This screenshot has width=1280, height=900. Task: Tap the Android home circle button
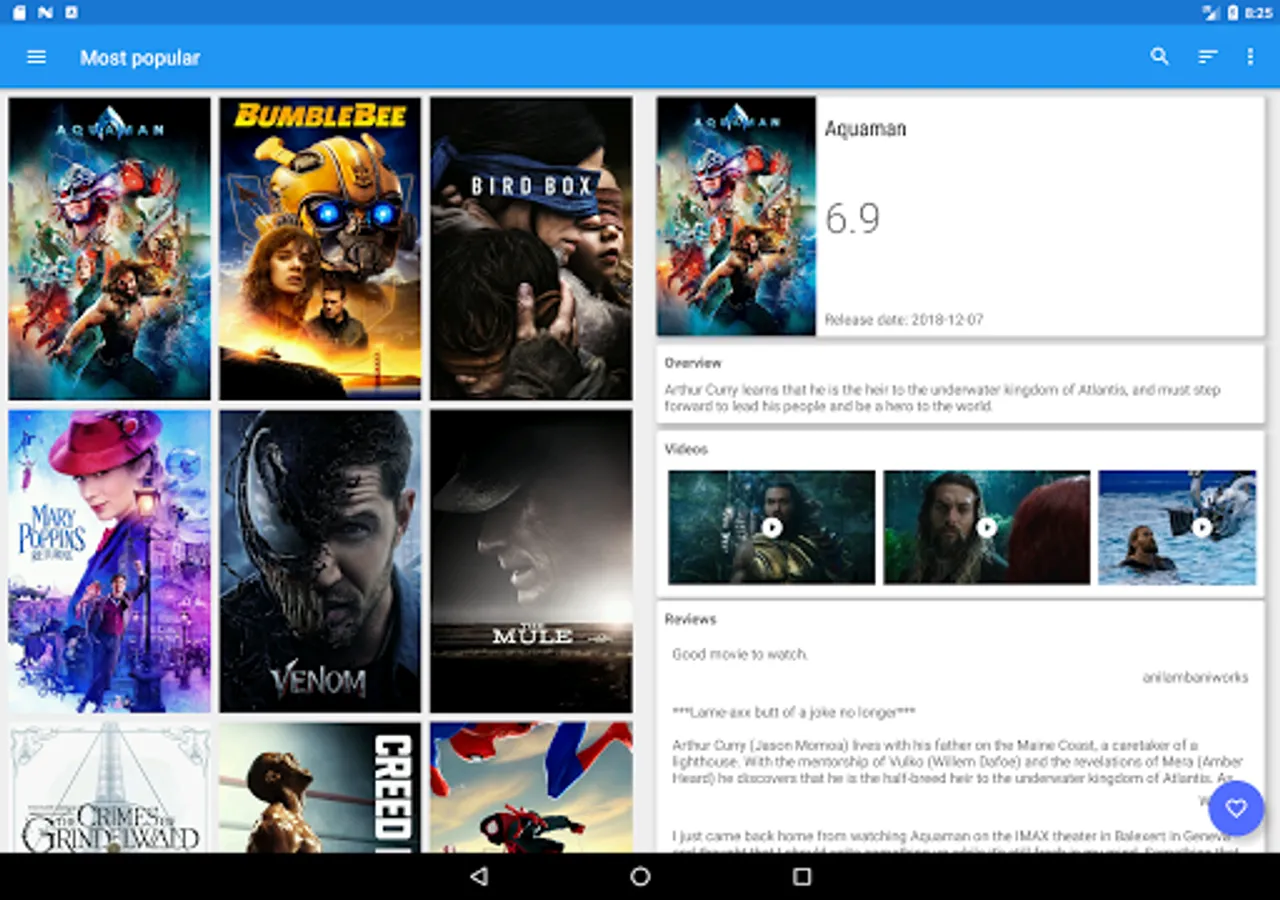coord(640,877)
